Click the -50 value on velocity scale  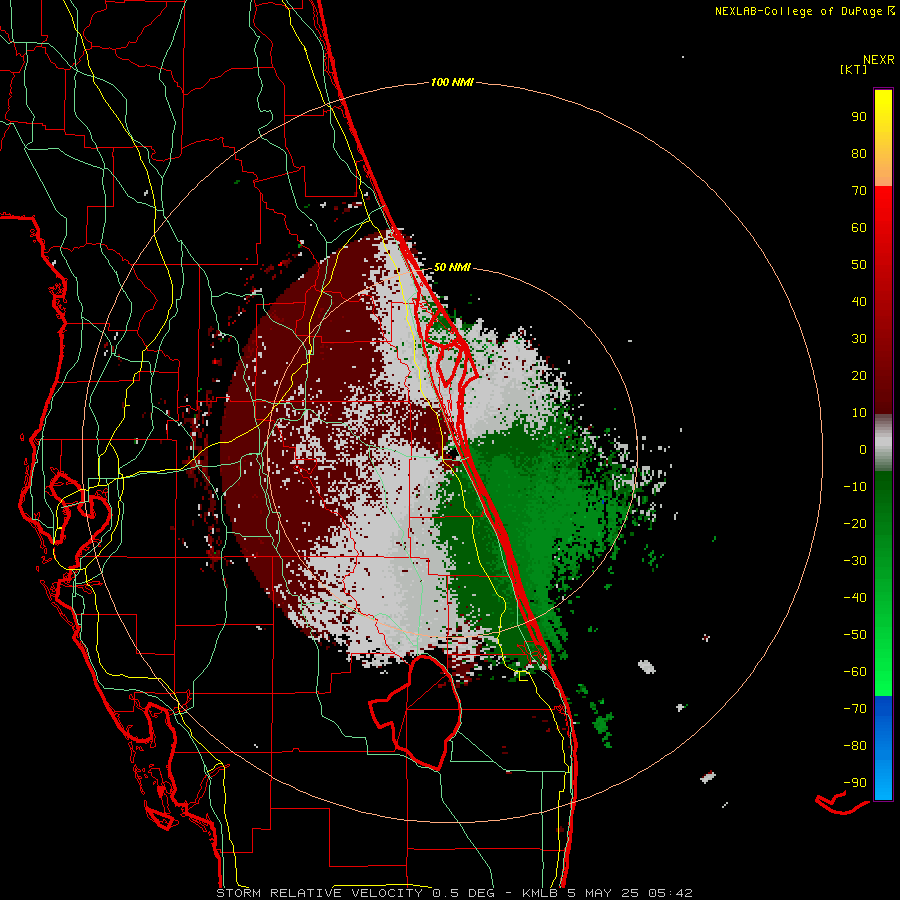pos(855,635)
